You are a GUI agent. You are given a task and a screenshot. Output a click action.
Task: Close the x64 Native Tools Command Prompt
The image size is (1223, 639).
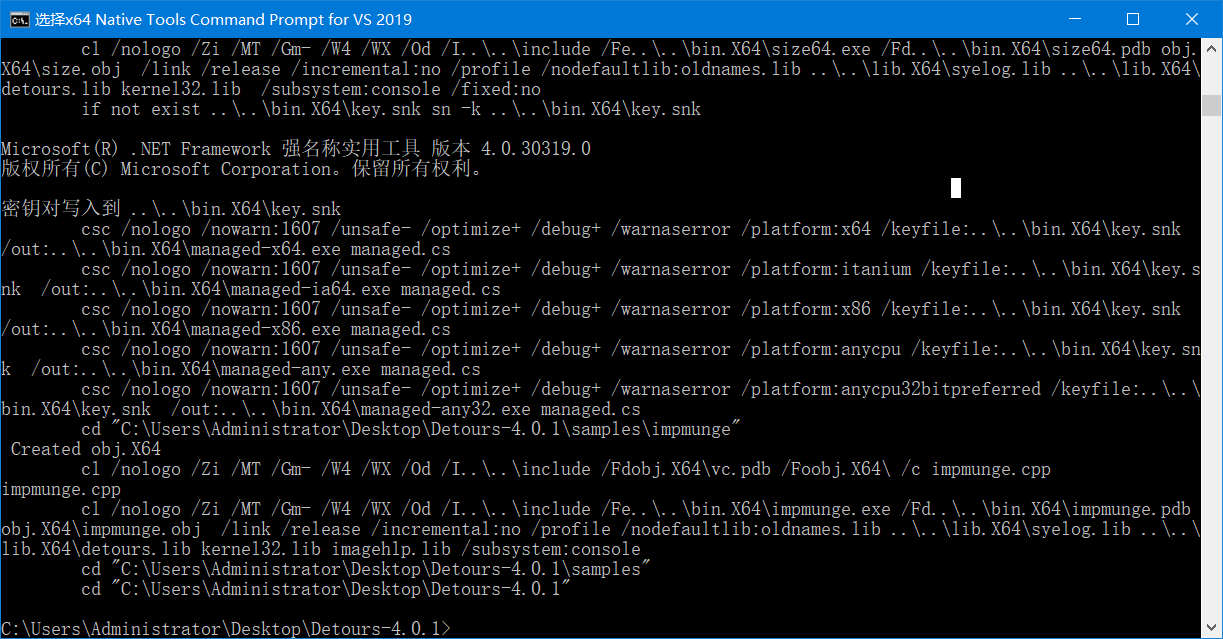tap(1193, 18)
